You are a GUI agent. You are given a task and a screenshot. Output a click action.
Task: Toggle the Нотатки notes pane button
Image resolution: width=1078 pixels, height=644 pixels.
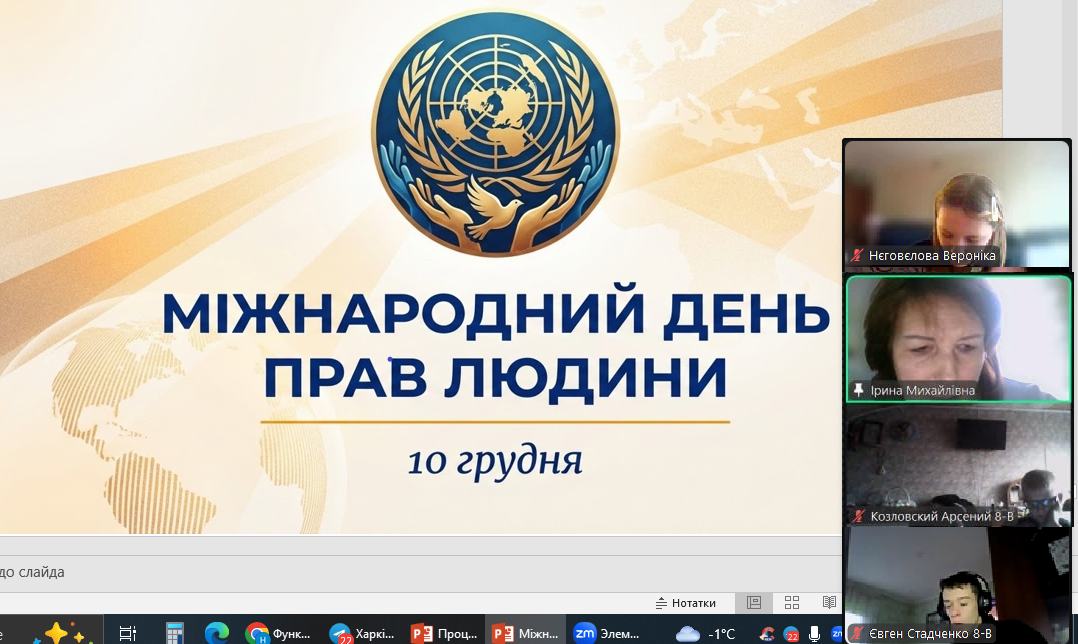686,603
